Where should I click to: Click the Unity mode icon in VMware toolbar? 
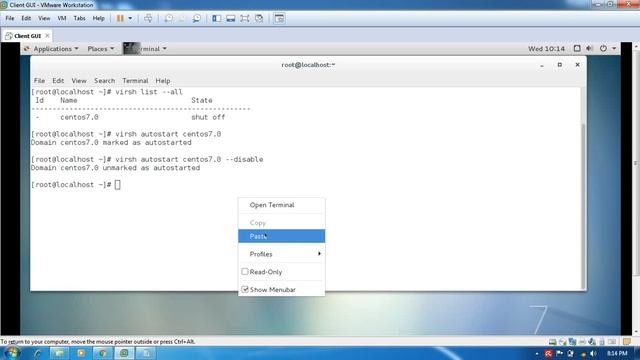pos(259,18)
